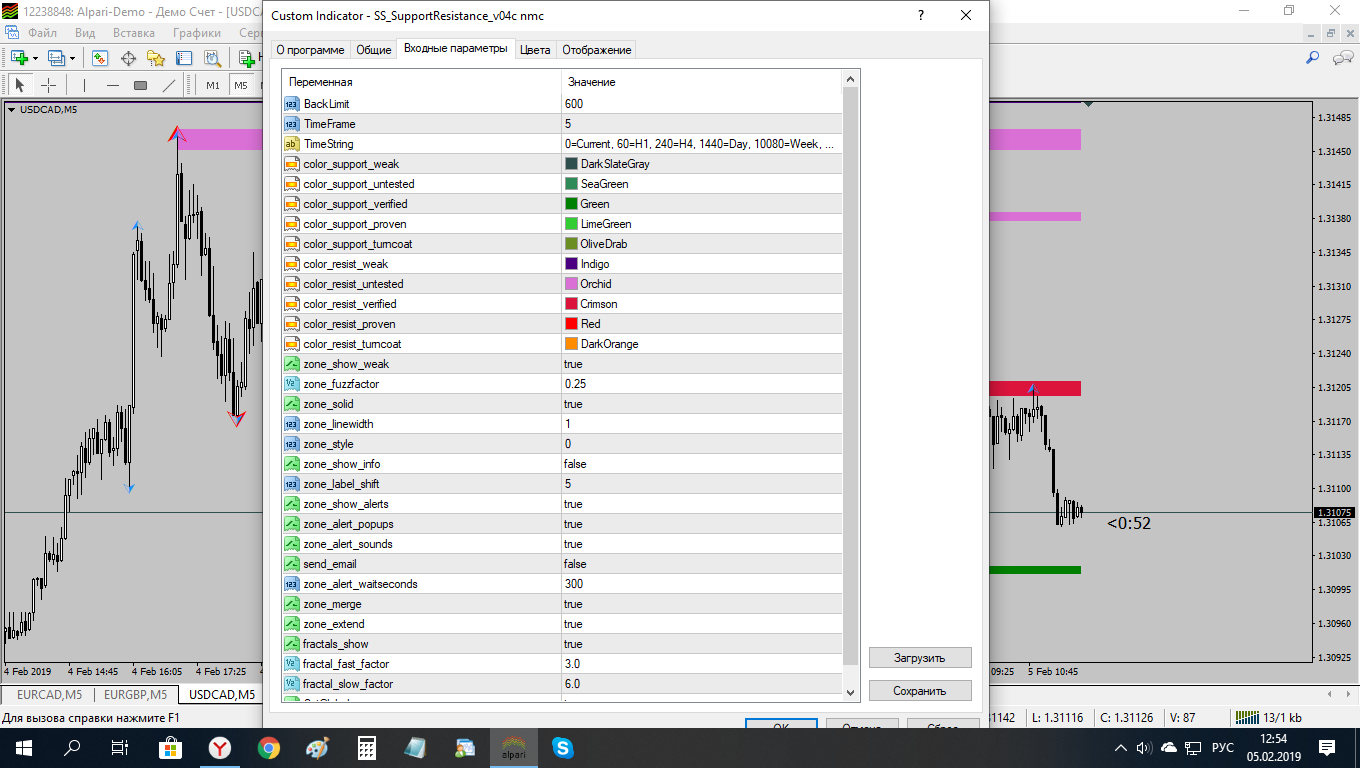The height and width of the screenshot is (768, 1360).
Task: Click the search magnifier icon in MetaTrader
Action: [1313, 58]
